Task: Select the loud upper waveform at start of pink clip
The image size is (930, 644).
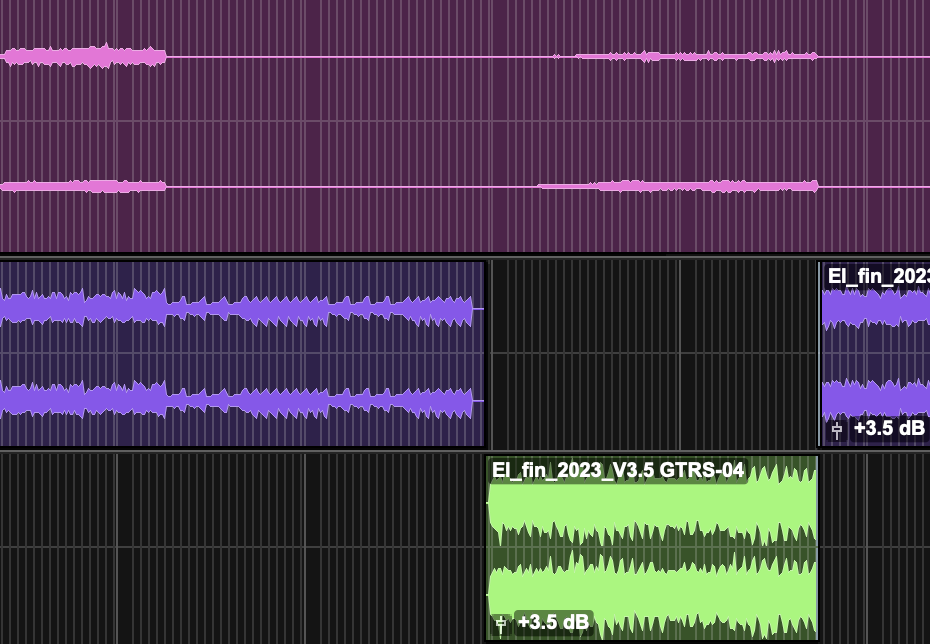Action: [x=83, y=57]
